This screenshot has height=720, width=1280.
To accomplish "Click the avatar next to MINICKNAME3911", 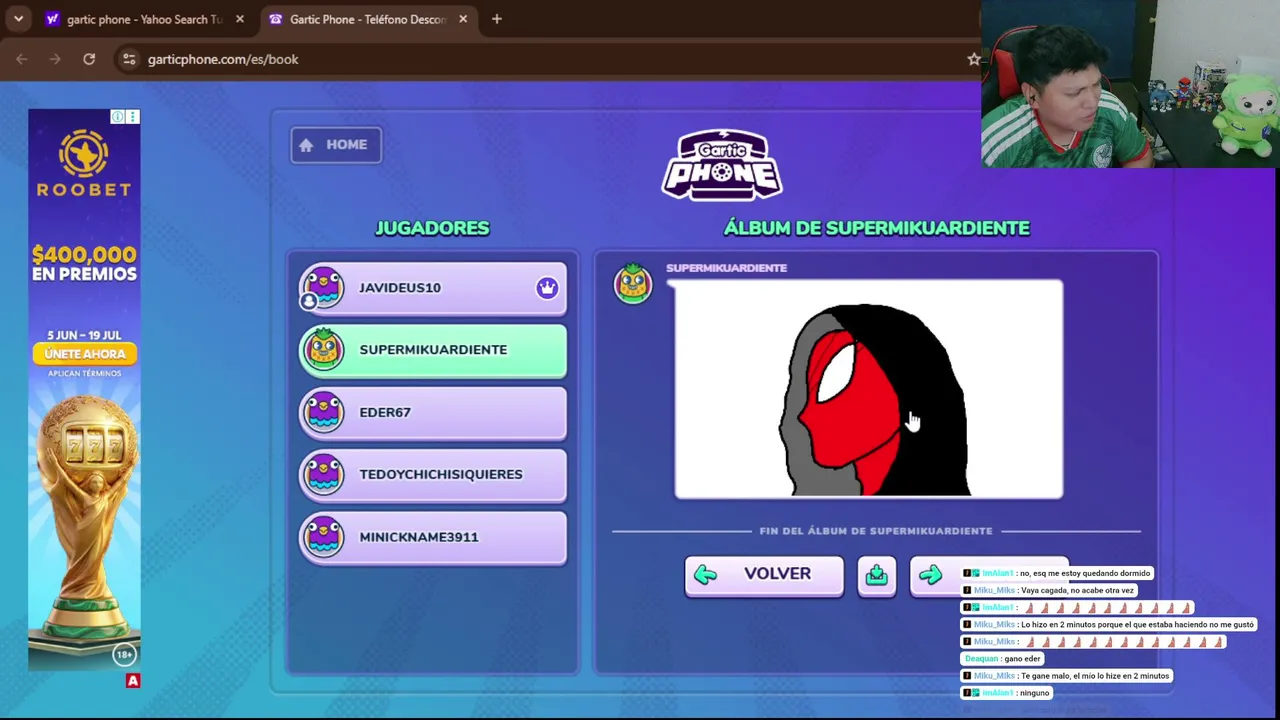I will [x=323, y=537].
